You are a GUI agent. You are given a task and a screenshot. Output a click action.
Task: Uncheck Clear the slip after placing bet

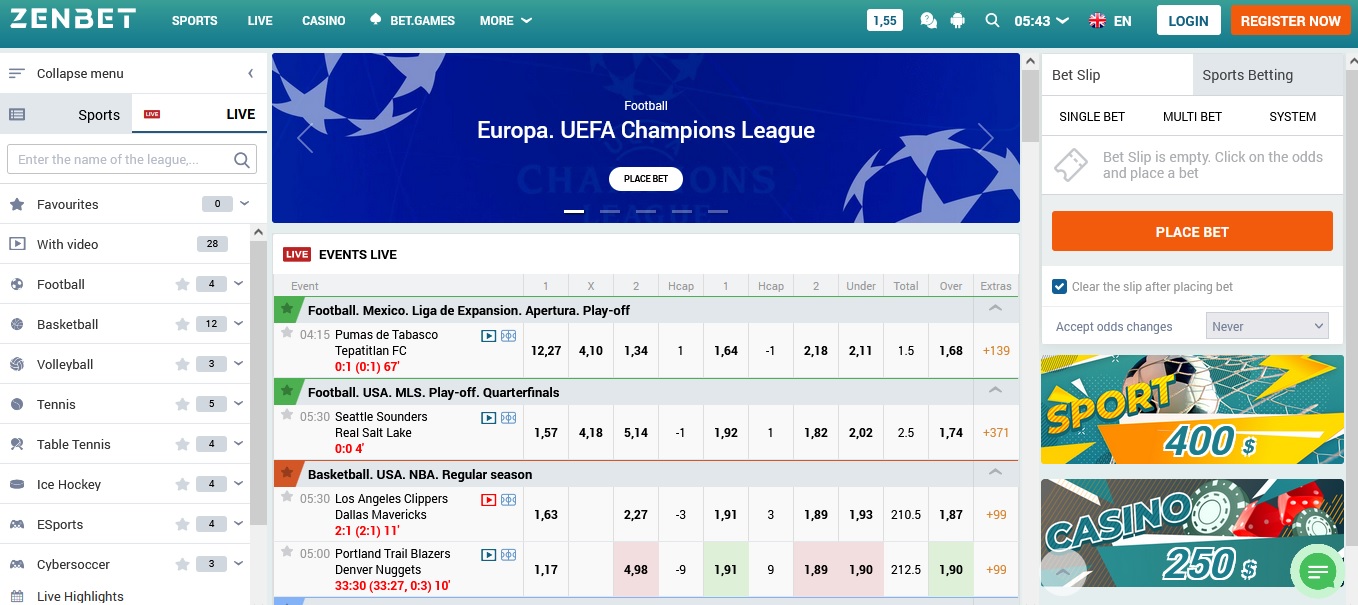point(1059,287)
